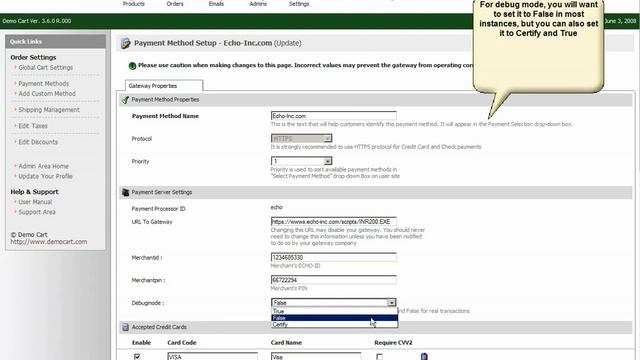The image size is (640, 360).
Task: Click the Payment Method Setup page icon
Action: tap(125, 43)
